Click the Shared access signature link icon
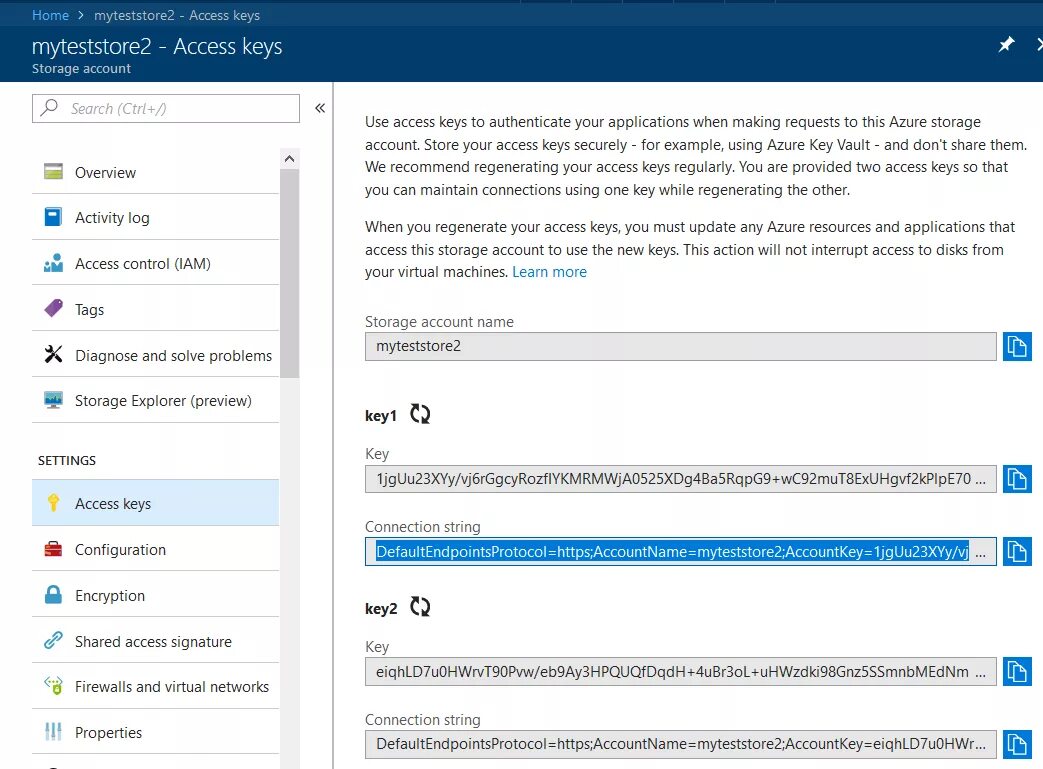The image size is (1043, 769). 53,641
